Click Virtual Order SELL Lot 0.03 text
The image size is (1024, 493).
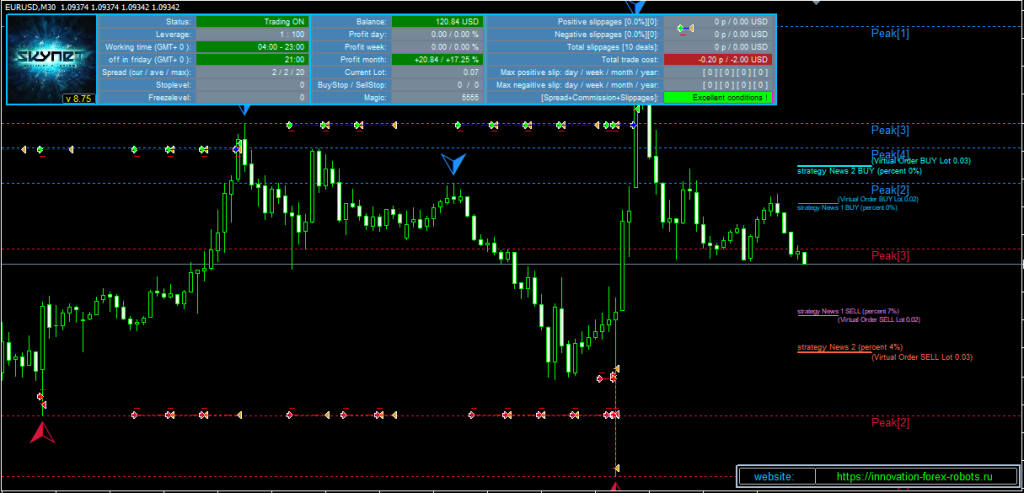coord(921,357)
